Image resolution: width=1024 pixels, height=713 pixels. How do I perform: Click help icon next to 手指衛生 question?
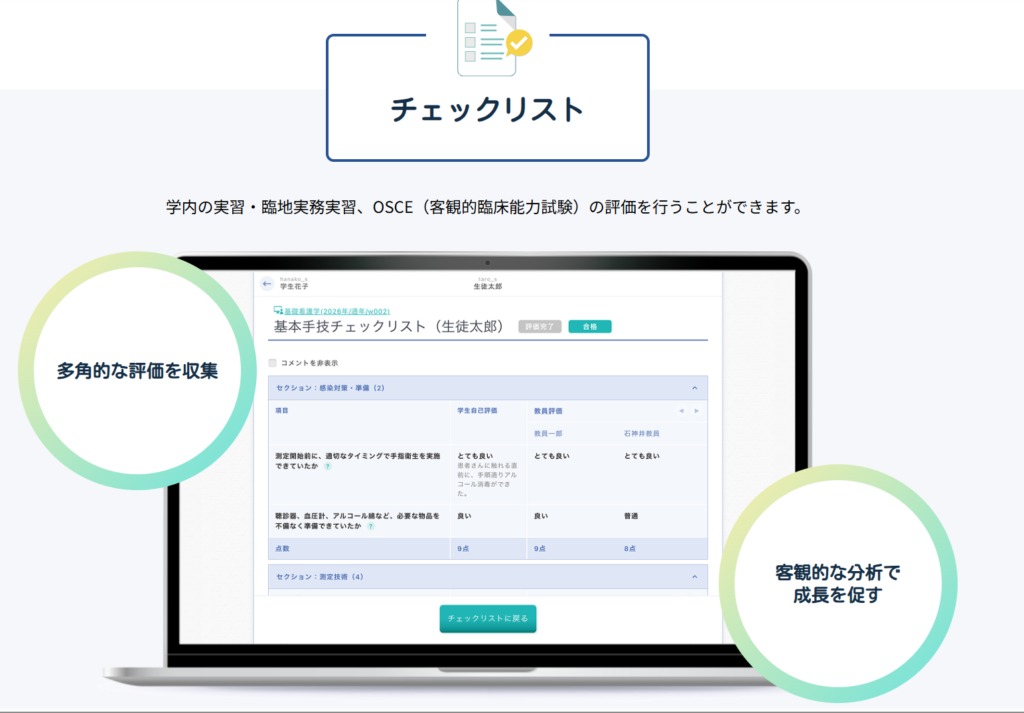coord(328,466)
